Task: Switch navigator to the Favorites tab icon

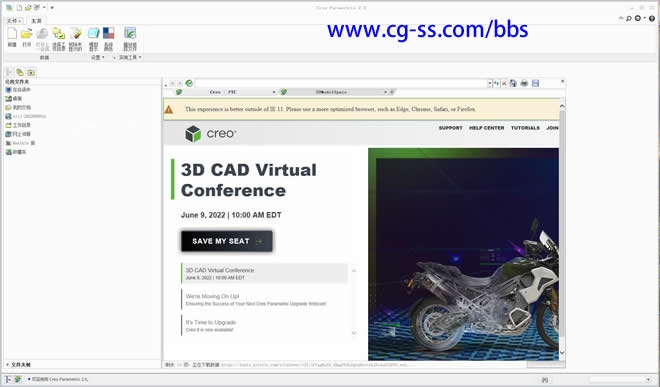Action: pos(31,72)
